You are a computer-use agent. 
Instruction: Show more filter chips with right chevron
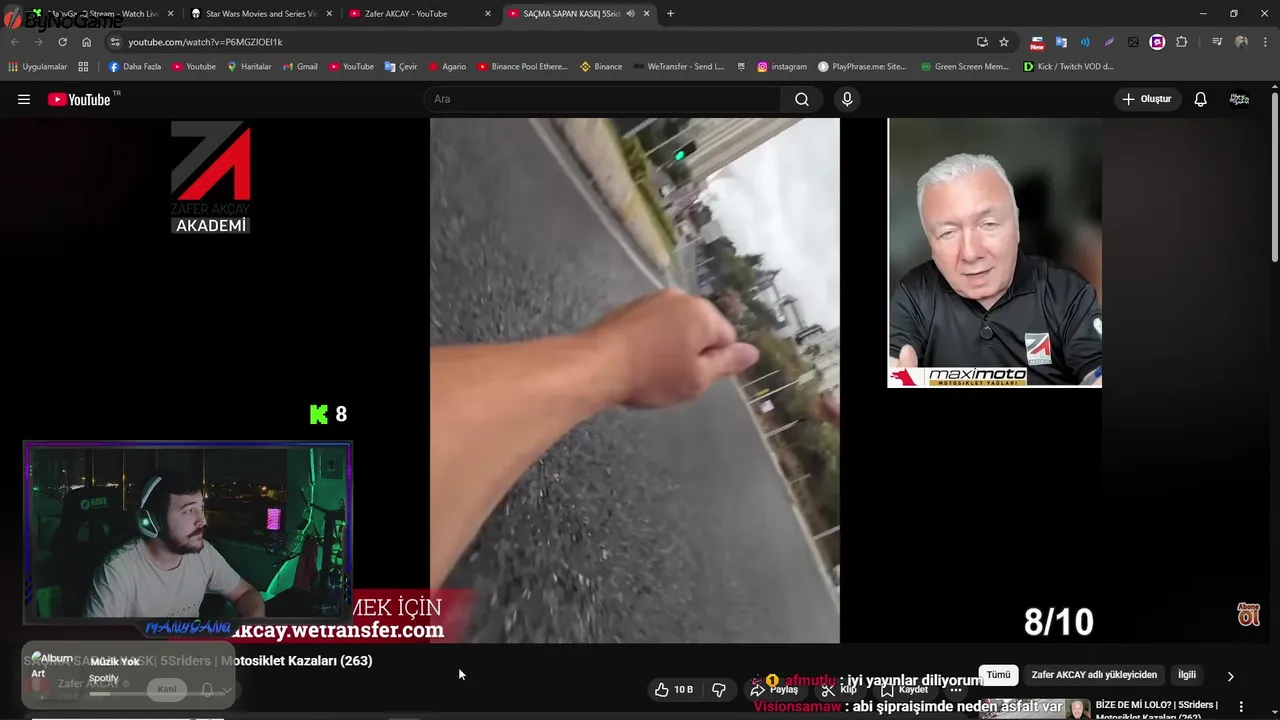click(1230, 676)
